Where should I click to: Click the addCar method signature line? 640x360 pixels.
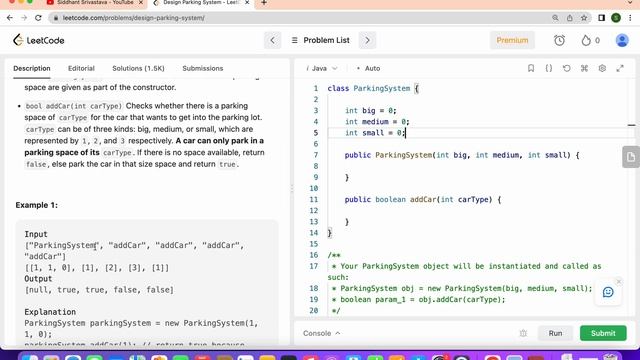[x=422, y=200]
